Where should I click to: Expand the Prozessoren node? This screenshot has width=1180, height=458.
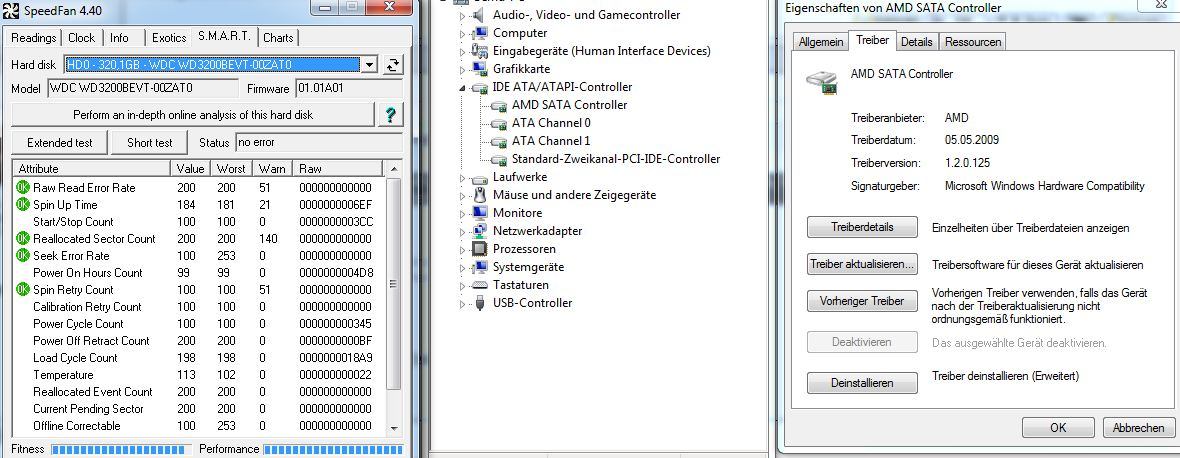(463, 250)
